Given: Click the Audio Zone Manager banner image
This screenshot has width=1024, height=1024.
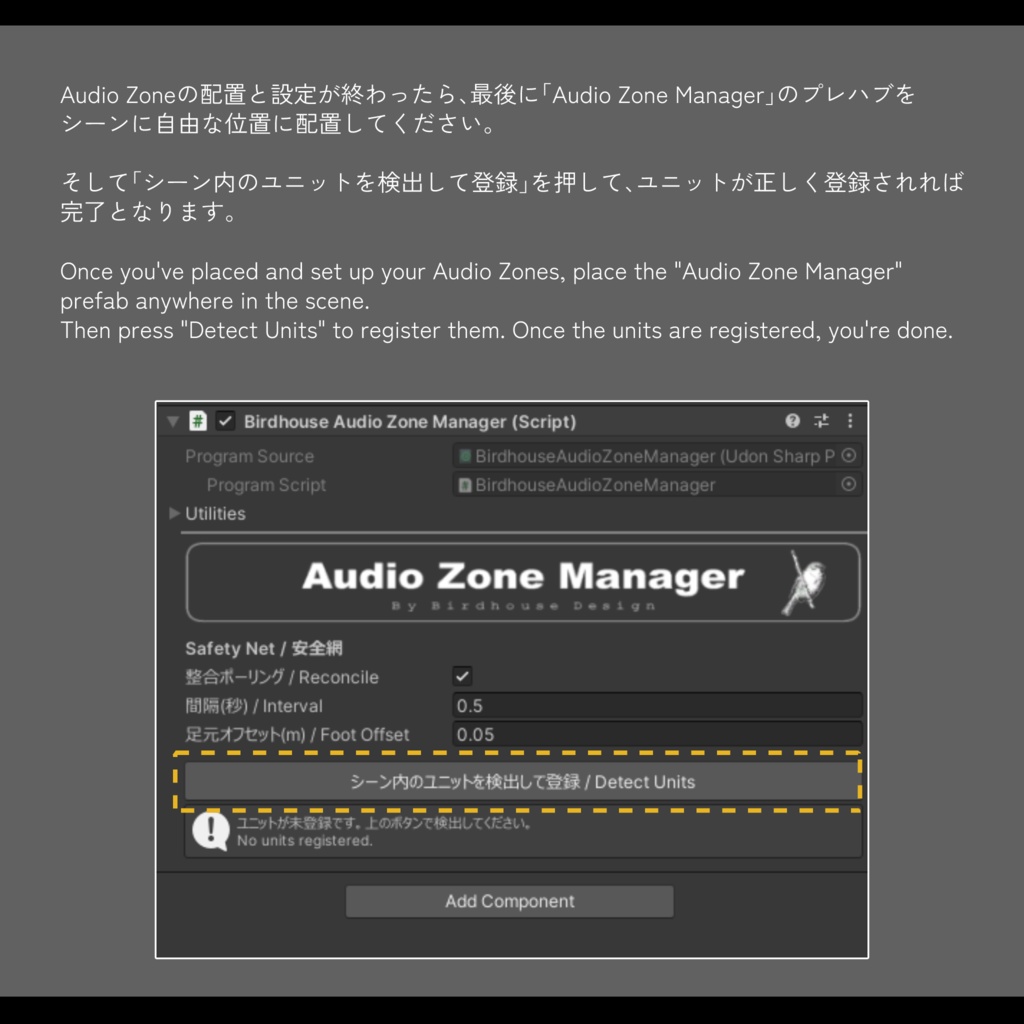Looking at the screenshot, I should pyautogui.click(x=522, y=582).
